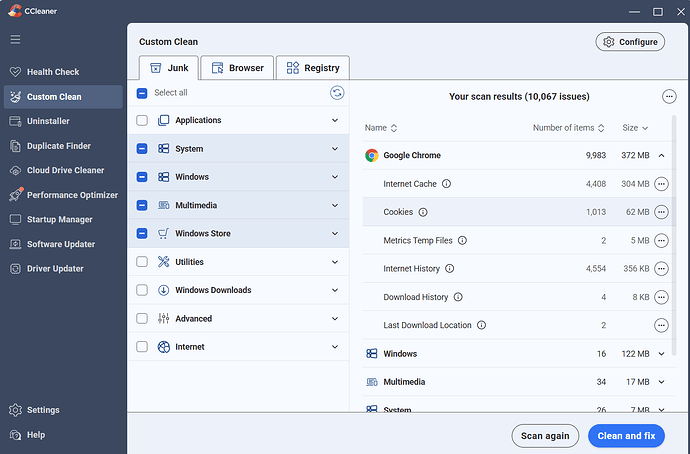The width and height of the screenshot is (690, 454).
Task: Expand the Windows results row
Action: click(x=661, y=354)
